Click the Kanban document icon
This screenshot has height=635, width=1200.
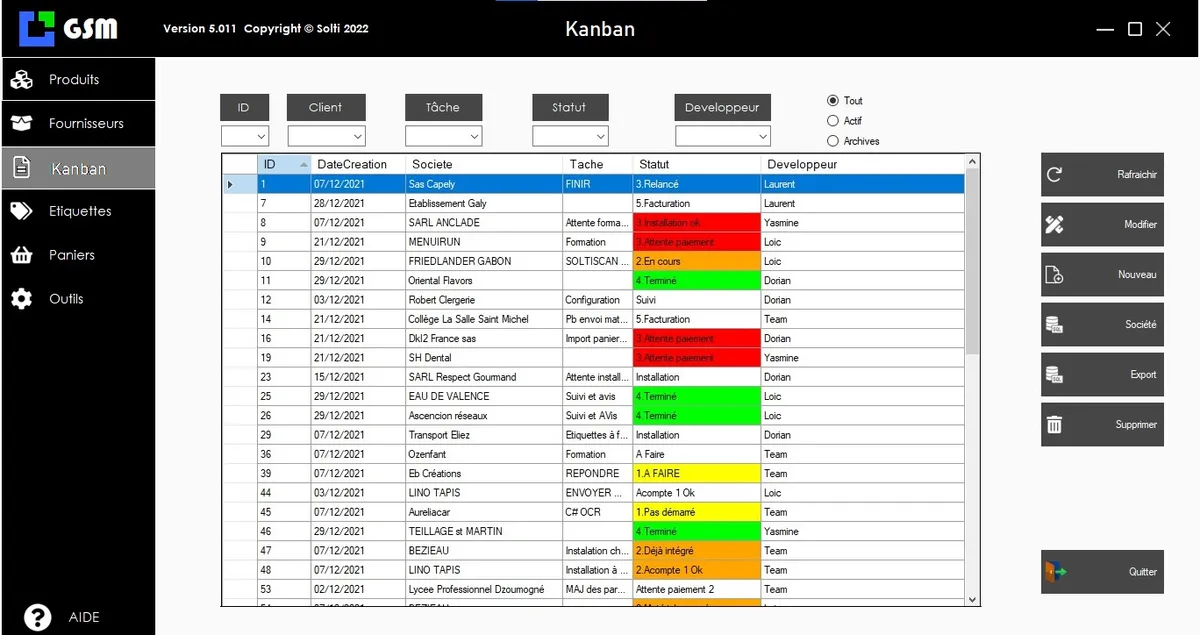coord(22,168)
